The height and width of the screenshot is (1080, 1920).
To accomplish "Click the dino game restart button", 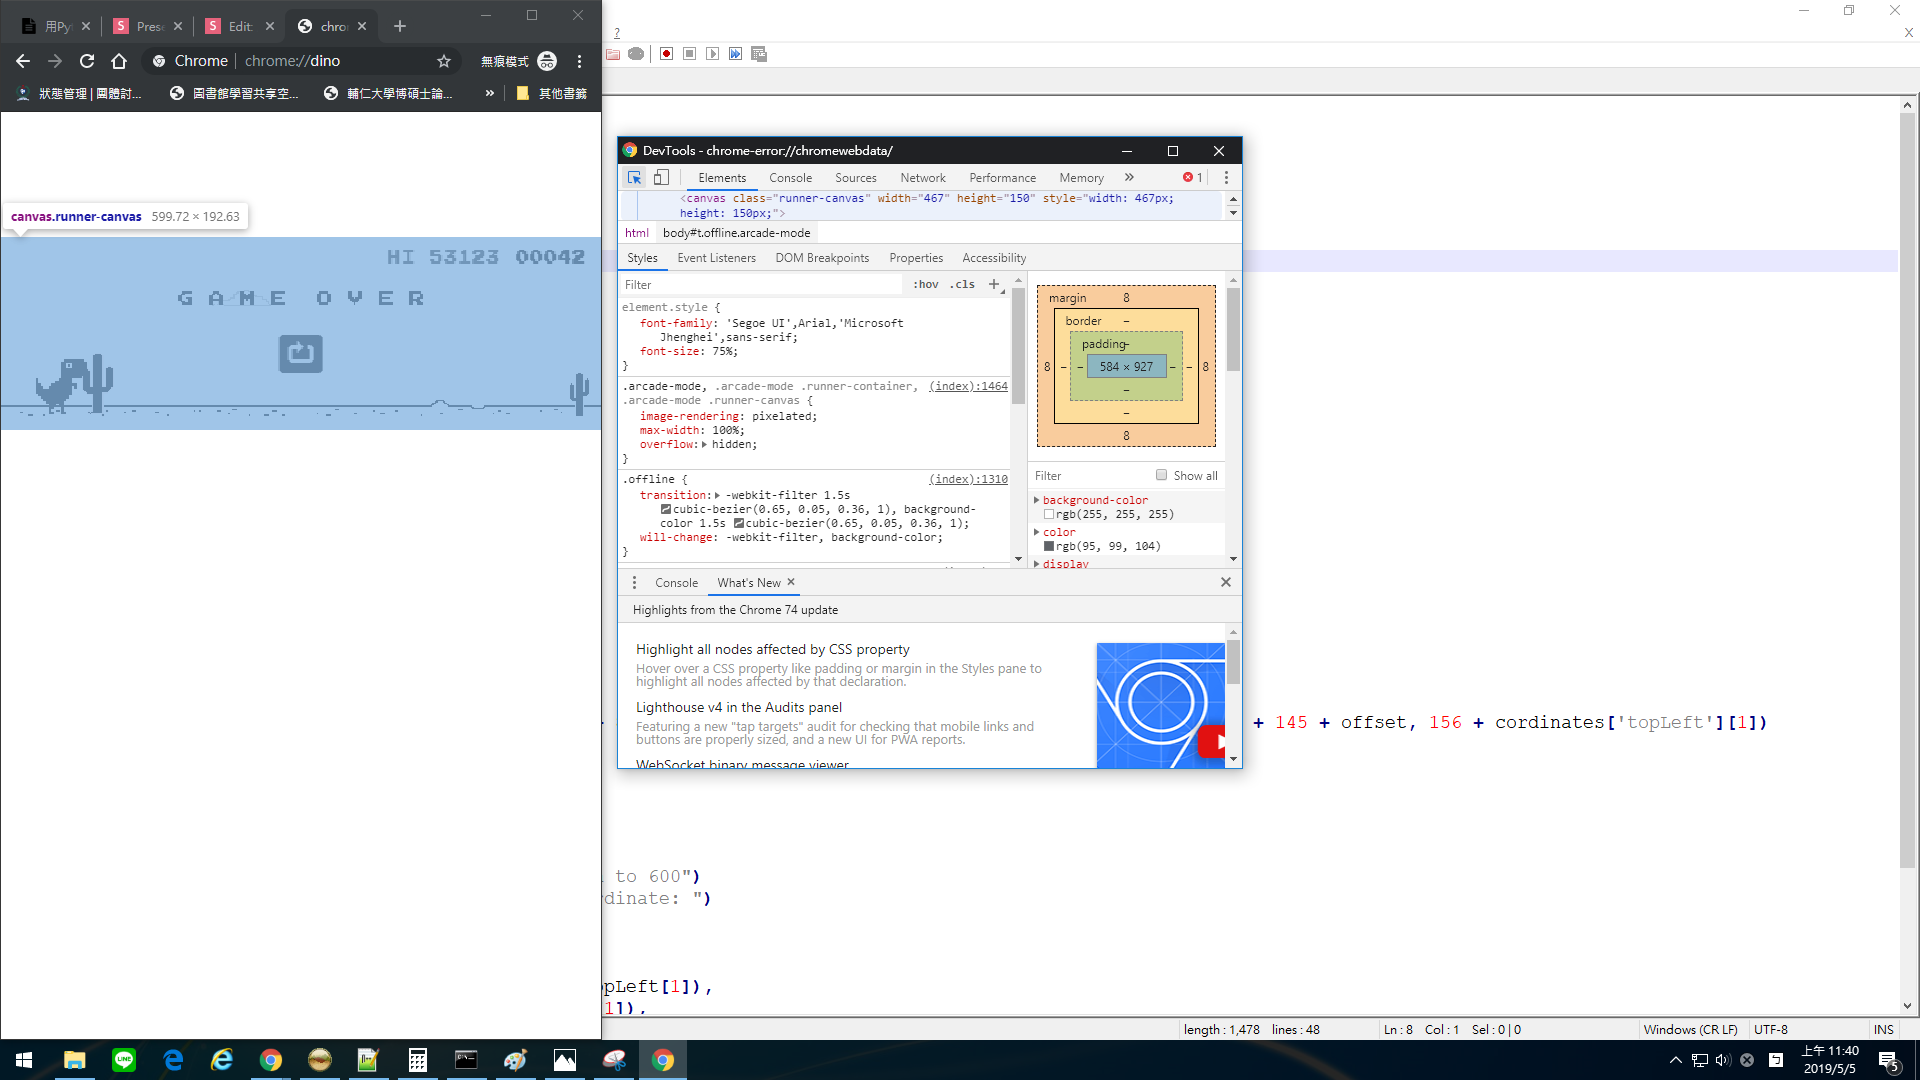I will pos(300,353).
